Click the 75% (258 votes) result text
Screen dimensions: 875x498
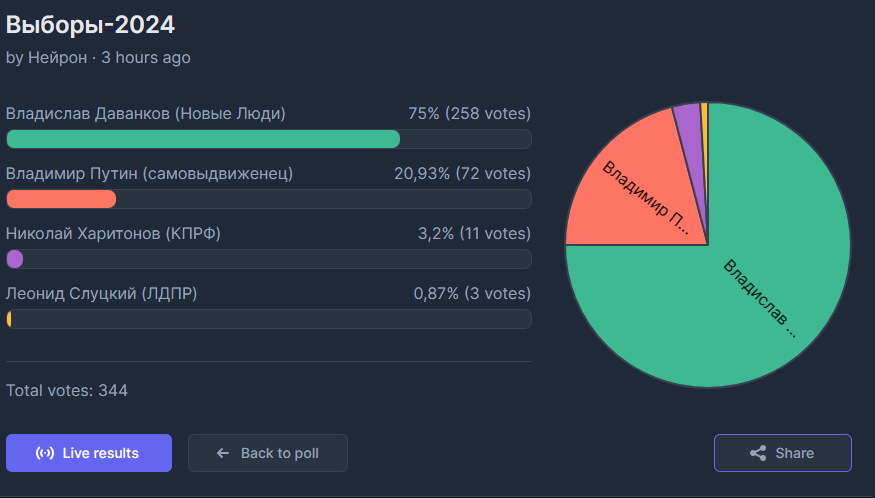(469, 114)
